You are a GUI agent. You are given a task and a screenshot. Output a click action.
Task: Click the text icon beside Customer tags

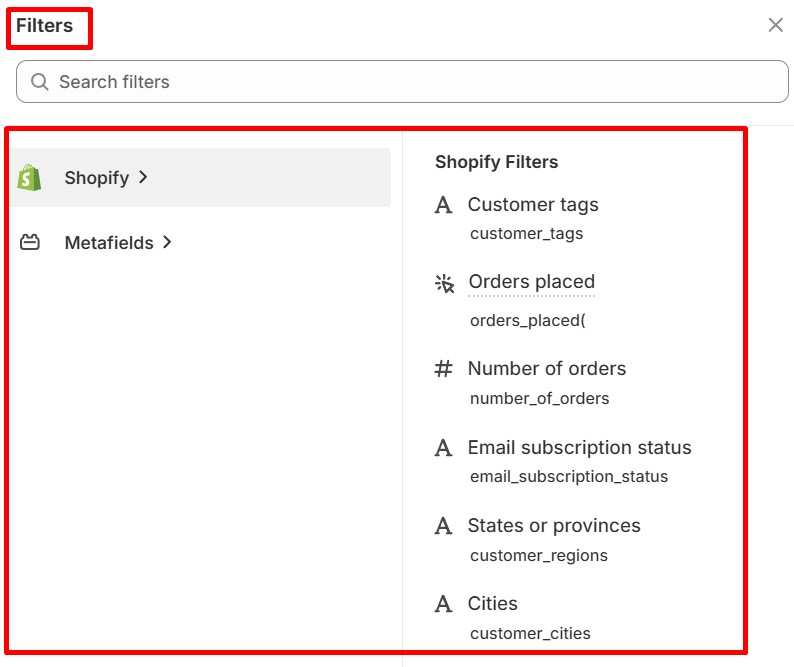point(444,205)
